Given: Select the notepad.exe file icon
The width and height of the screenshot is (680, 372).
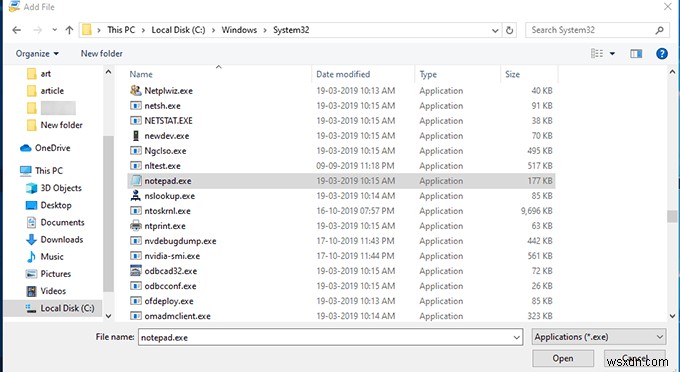Looking at the screenshot, I should tap(136, 180).
